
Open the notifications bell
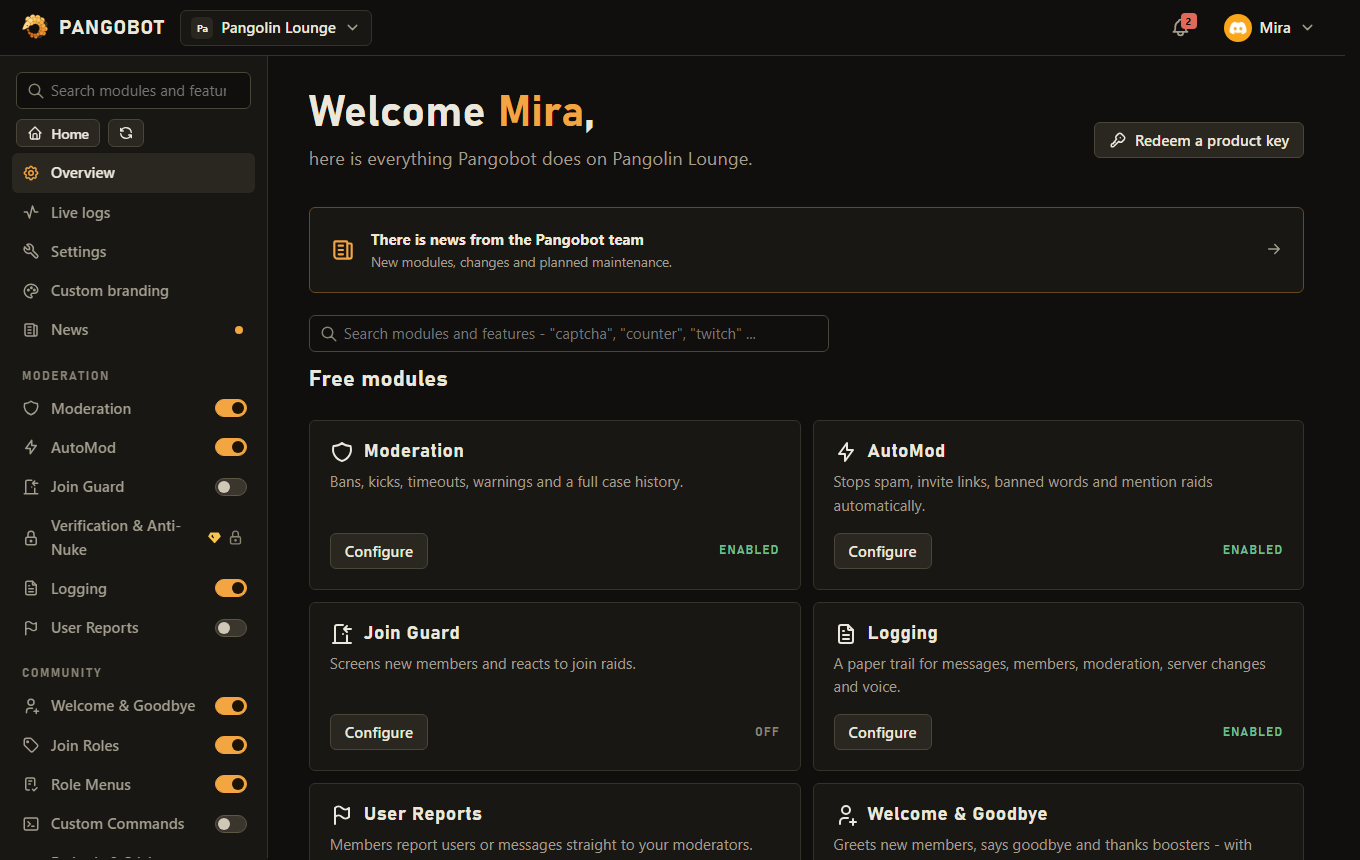tap(1181, 28)
